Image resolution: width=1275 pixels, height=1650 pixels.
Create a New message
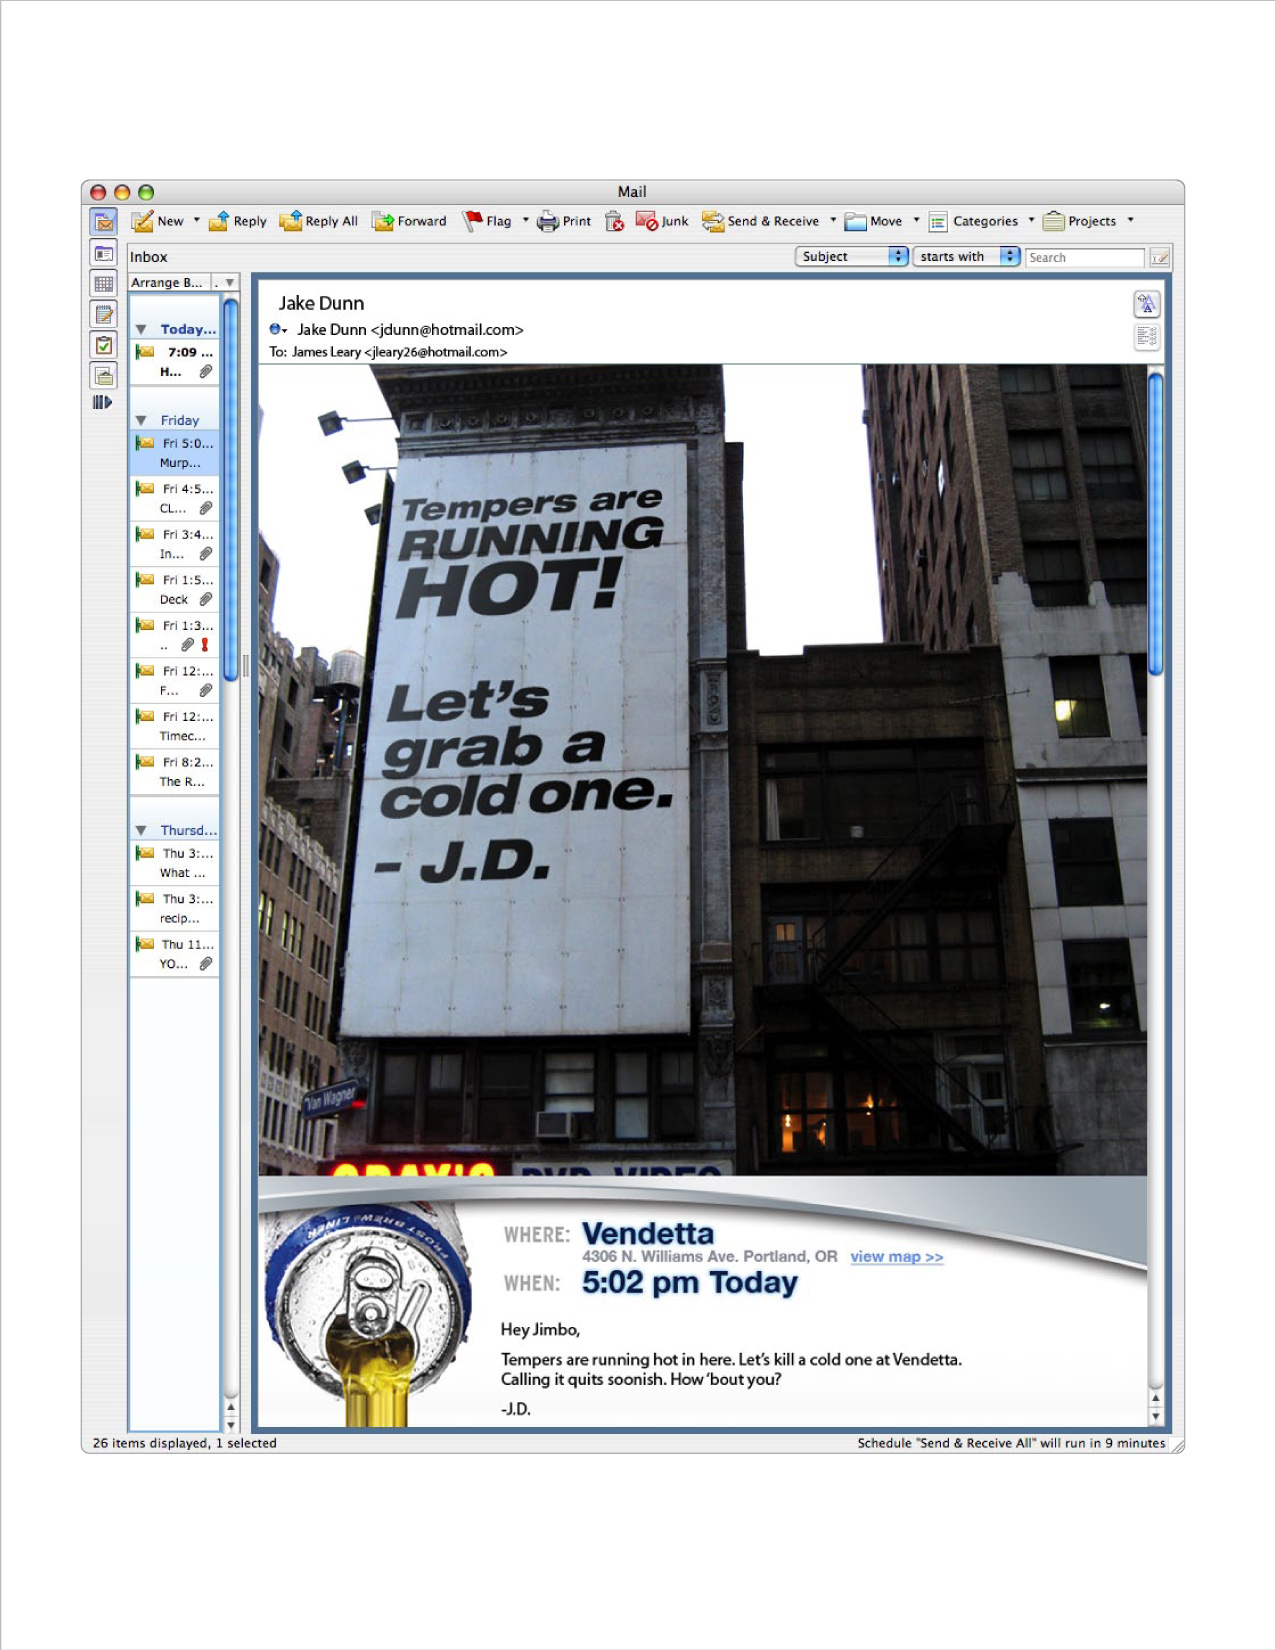158,221
